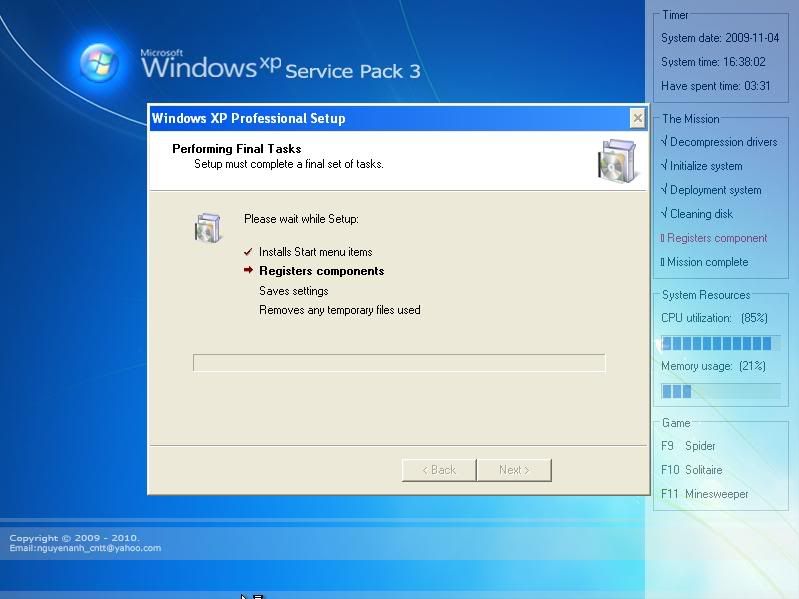Click the Back button
The height and width of the screenshot is (599, 799).
click(439, 470)
